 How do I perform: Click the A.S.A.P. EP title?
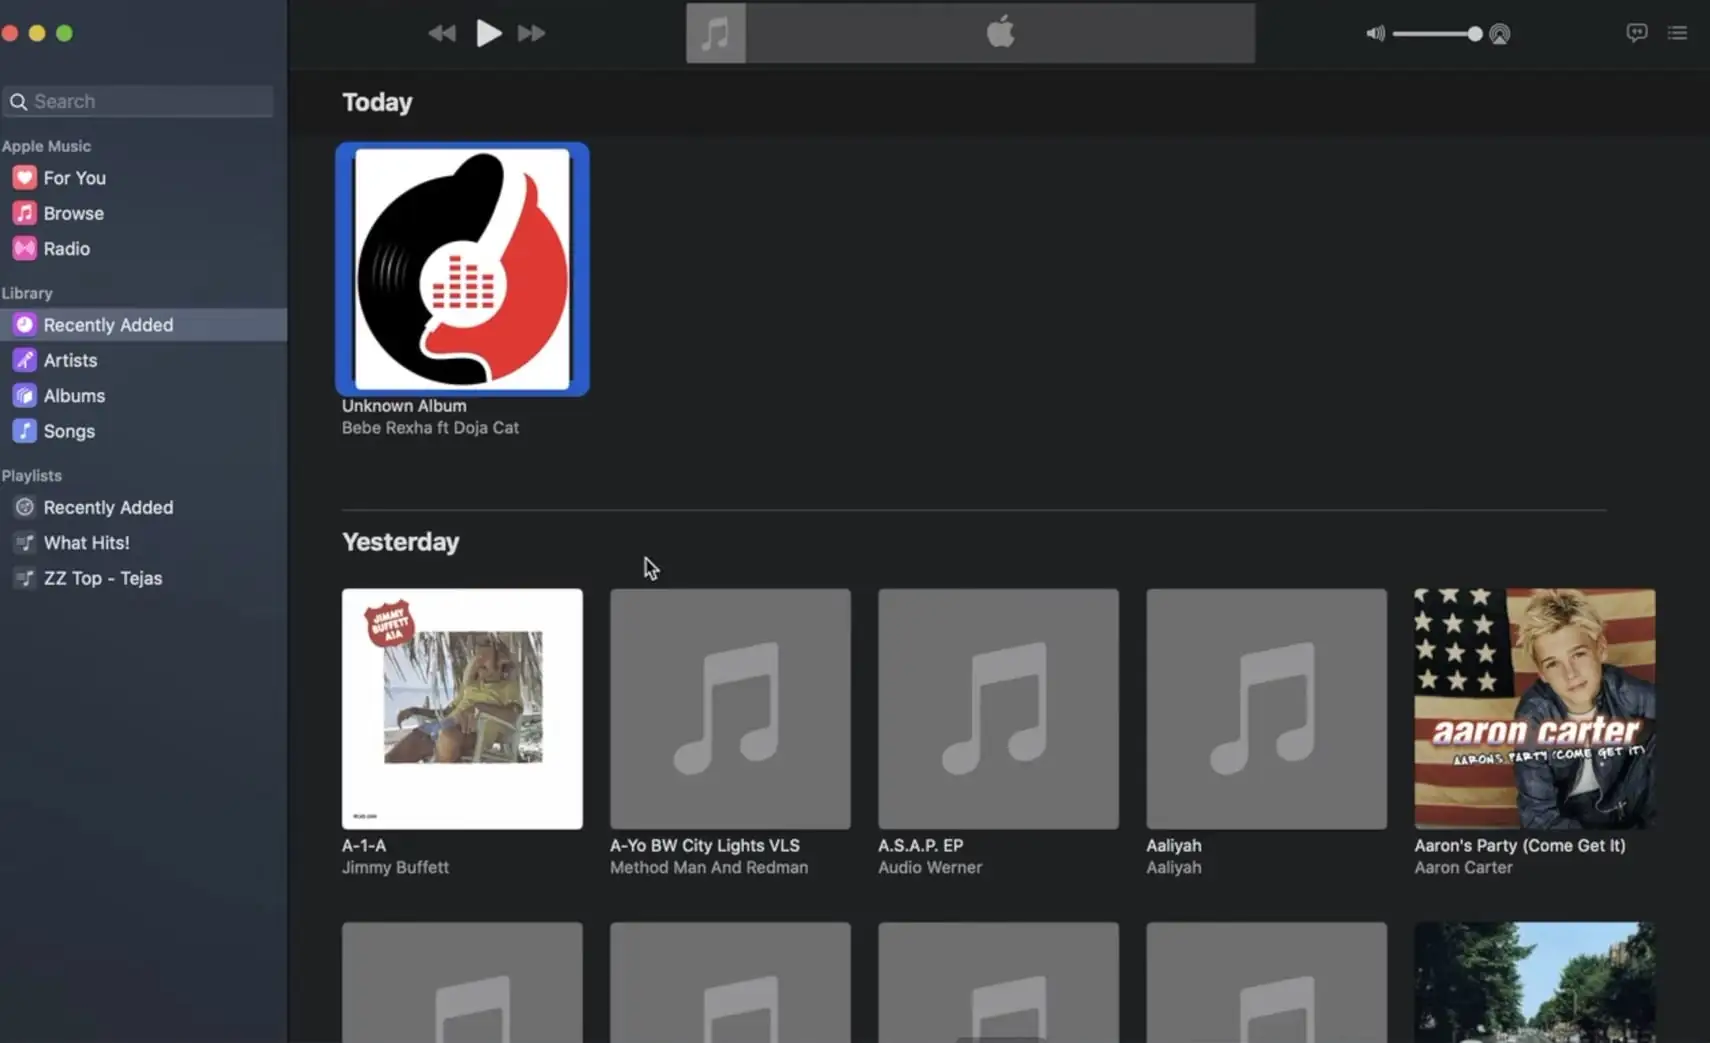pyautogui.click(x=920, y=846)
